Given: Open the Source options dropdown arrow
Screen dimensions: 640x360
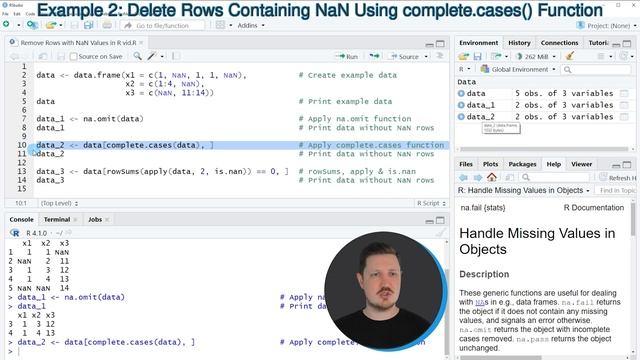Looking at the screenshot, I should [x=426, y=56].
